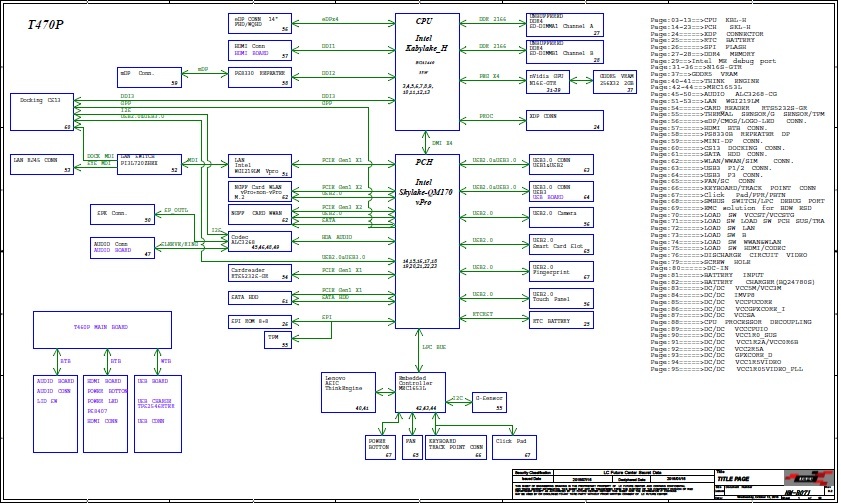Click the "BATTERY CHARGER(BQ24780S)" index line
This screenshot has width=841, height=504.
pyautogui.click(x=733, y=282)
